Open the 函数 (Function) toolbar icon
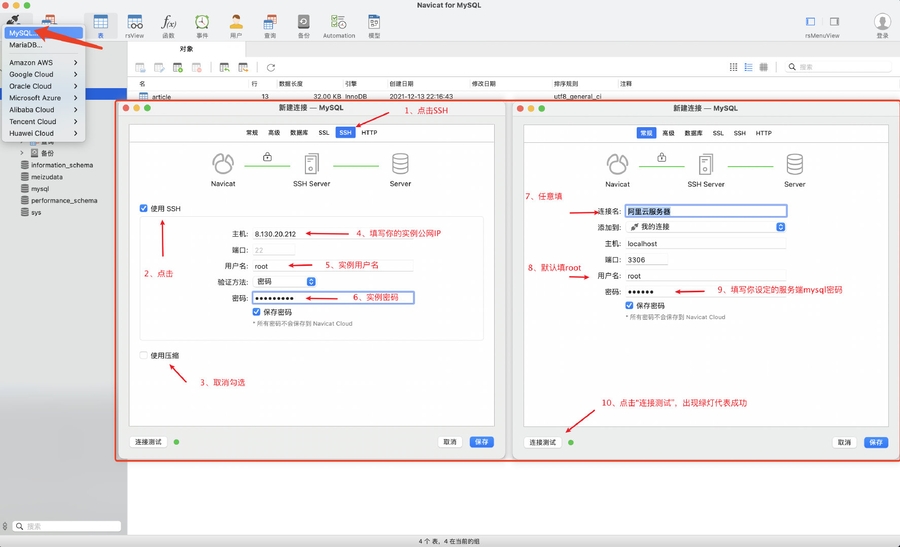900x547 pixels. (168, 24)
